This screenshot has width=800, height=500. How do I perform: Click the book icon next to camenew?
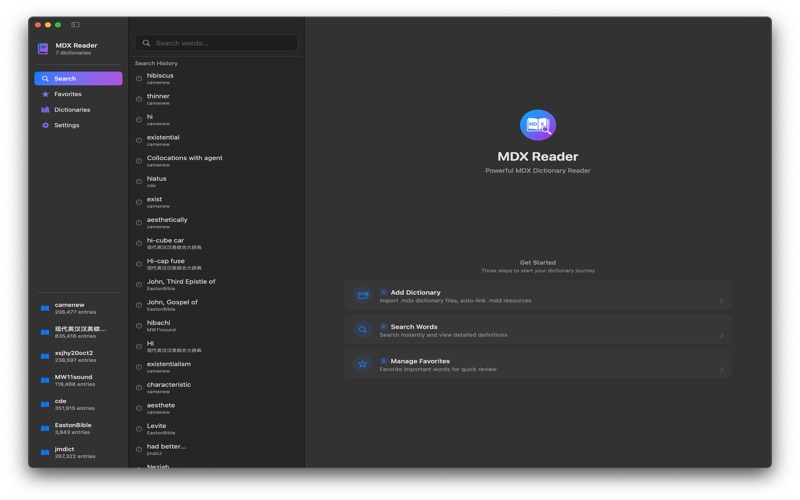45,308
